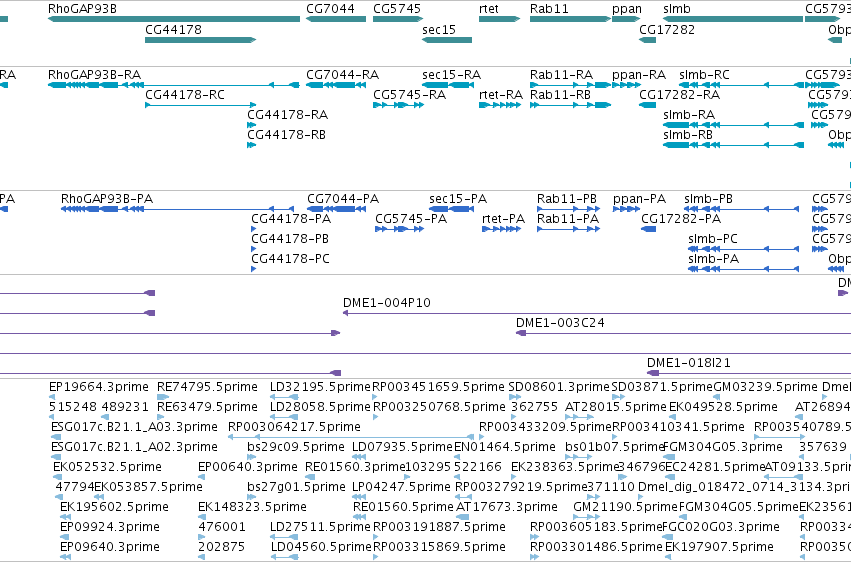
Task: Select the sec15-RA transcript
Action: tap(448, 85)
